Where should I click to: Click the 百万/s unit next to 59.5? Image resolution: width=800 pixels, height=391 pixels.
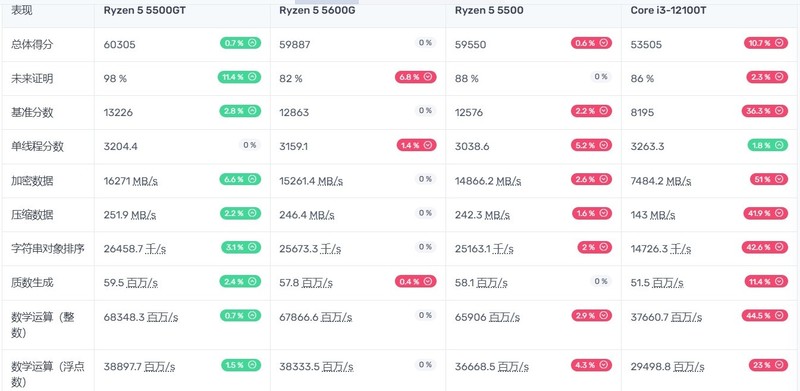[x=142, y=283]
